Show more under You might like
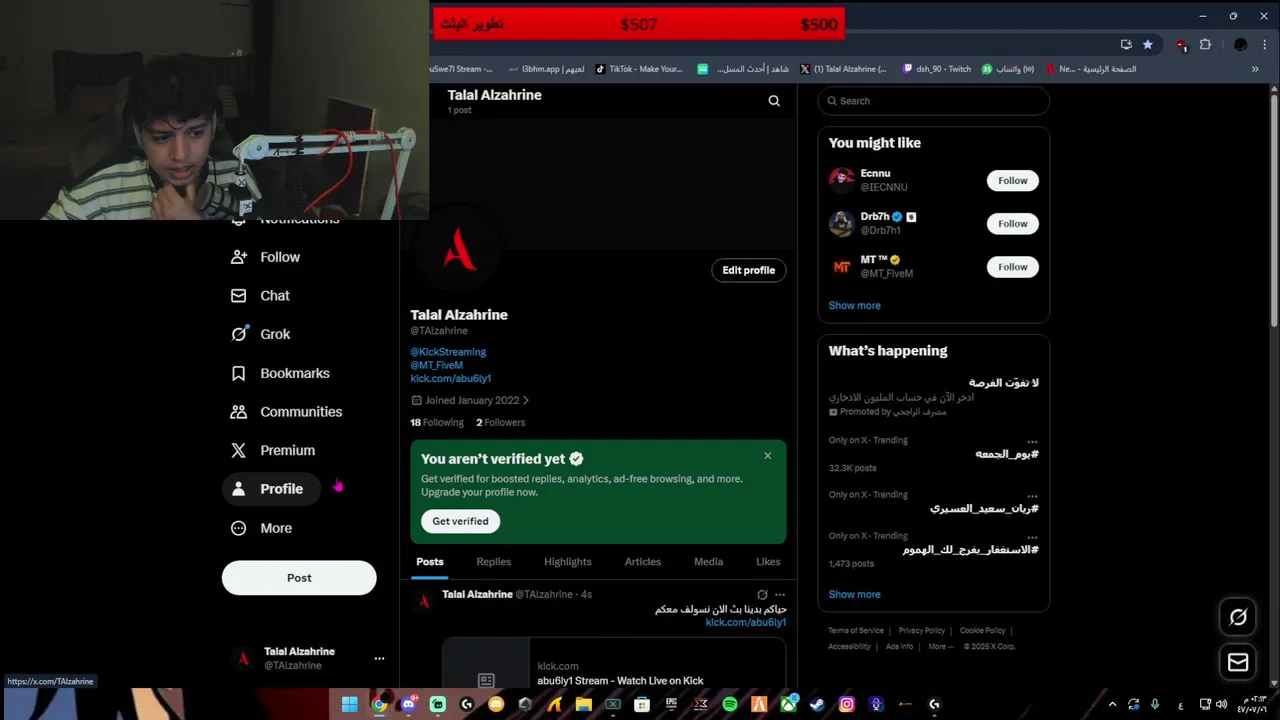1280x720 pixels. point(855,306)
